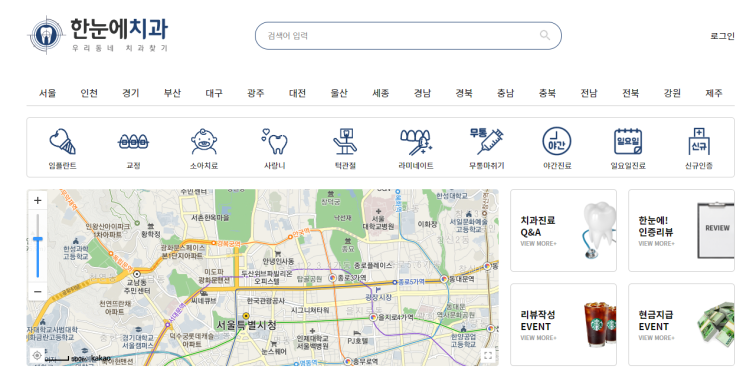Select the 충북 region tab
The height and width of the screenshot is (379, 743).
(x=547, y=93)
